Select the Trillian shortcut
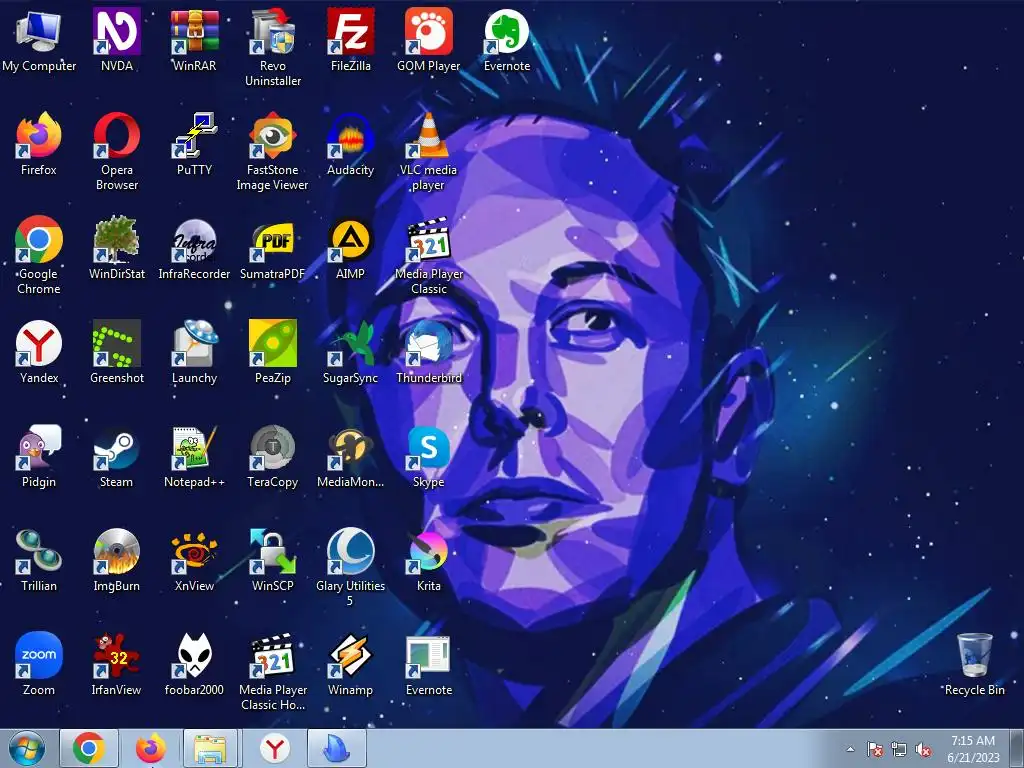Screen dimensions: 1024x768 [39, 551]
